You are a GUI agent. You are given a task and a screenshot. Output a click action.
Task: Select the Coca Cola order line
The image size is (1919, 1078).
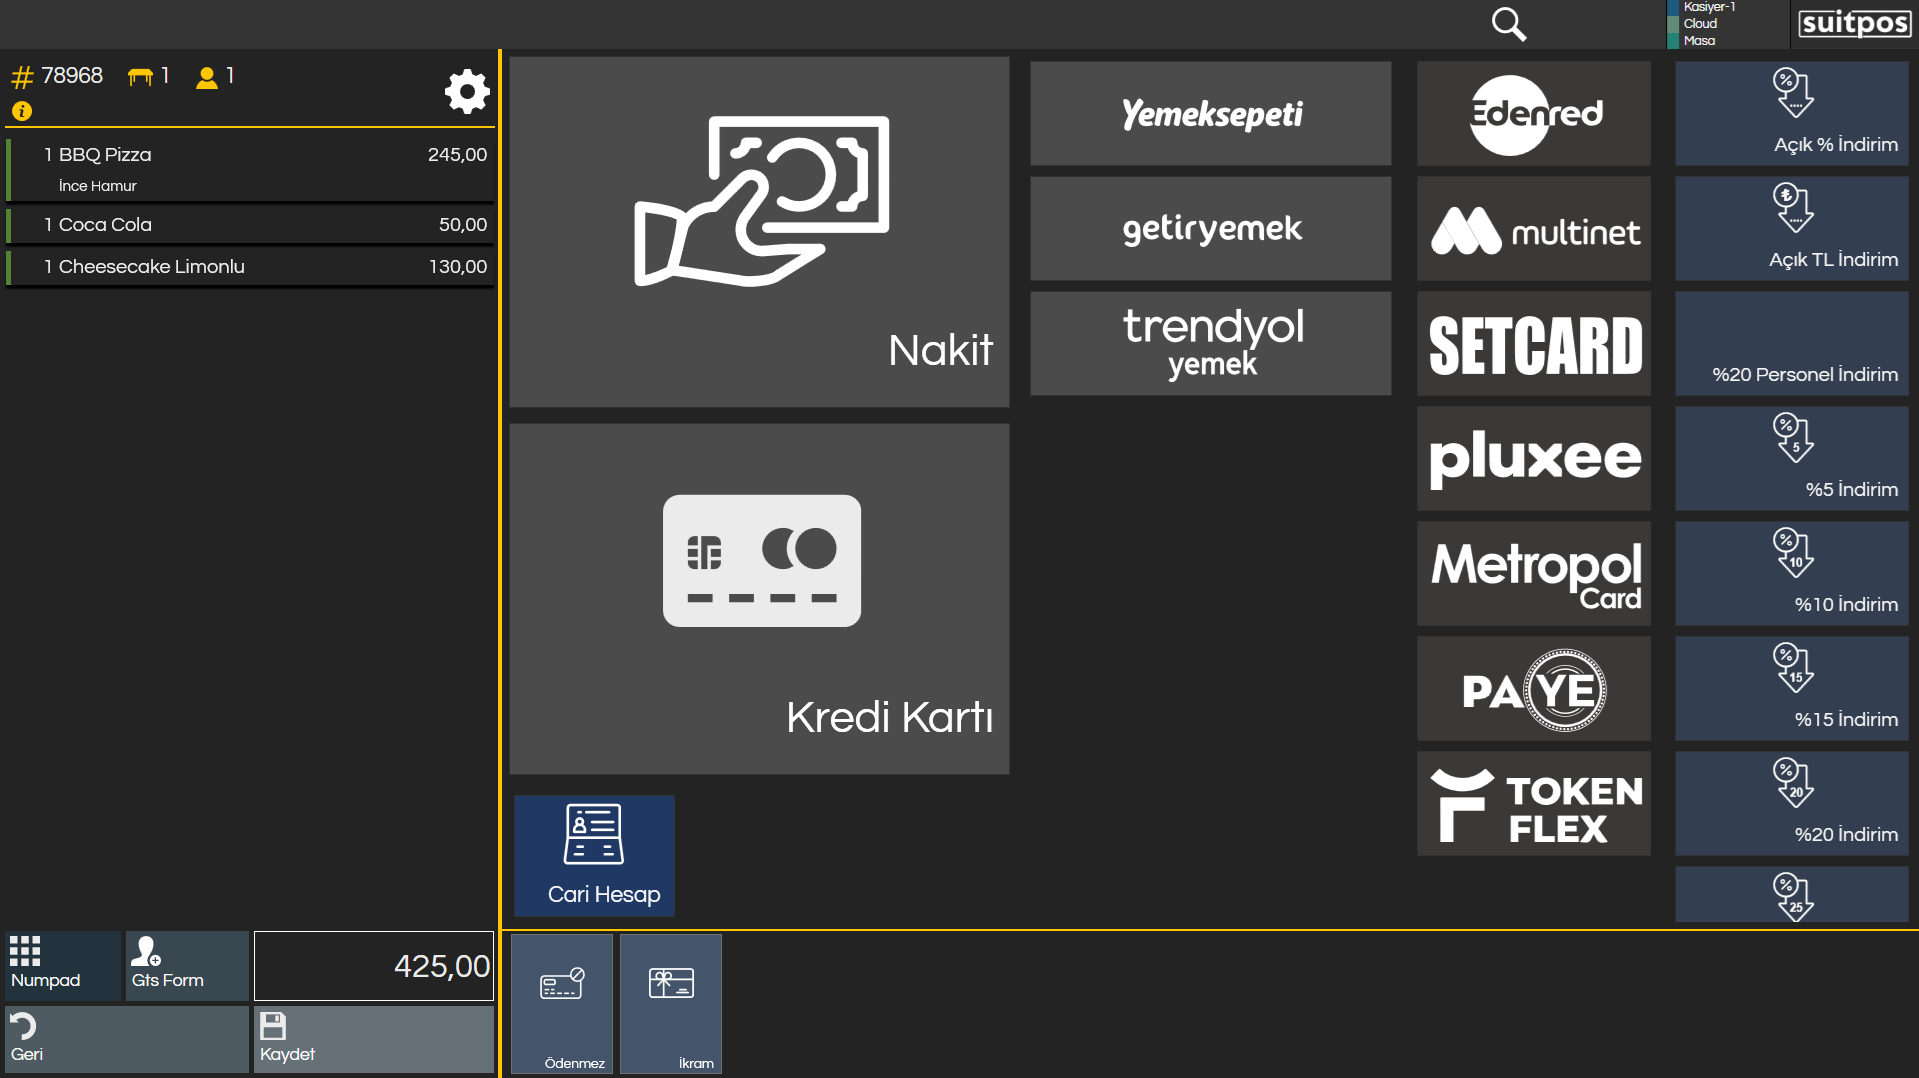[x=250, y=225]
